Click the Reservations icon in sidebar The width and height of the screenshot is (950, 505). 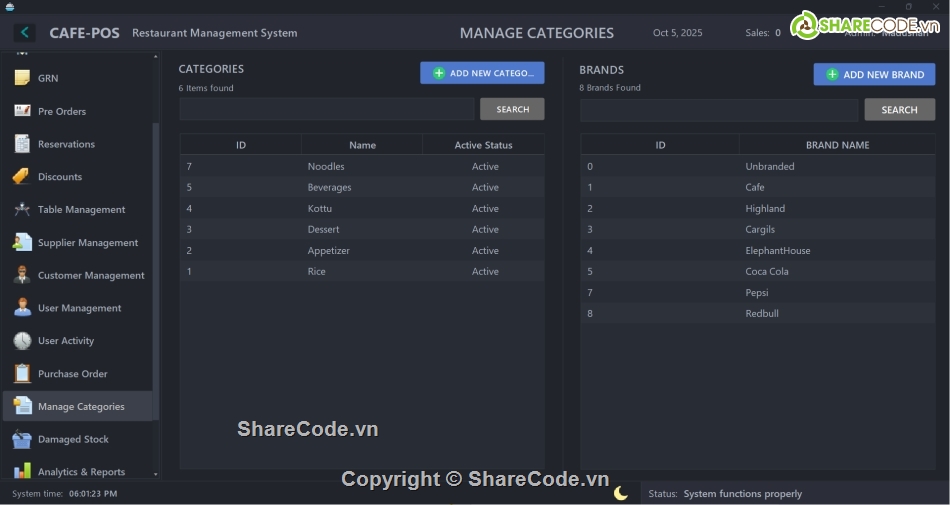[x=22, y=144]
